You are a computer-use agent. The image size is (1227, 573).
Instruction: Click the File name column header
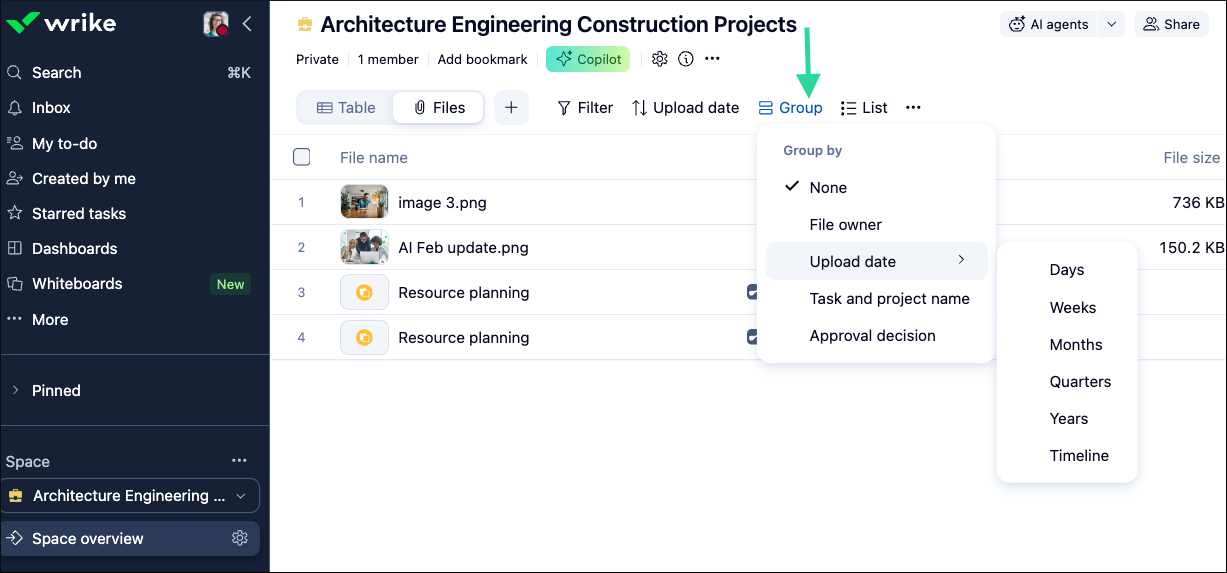(373, 157)
